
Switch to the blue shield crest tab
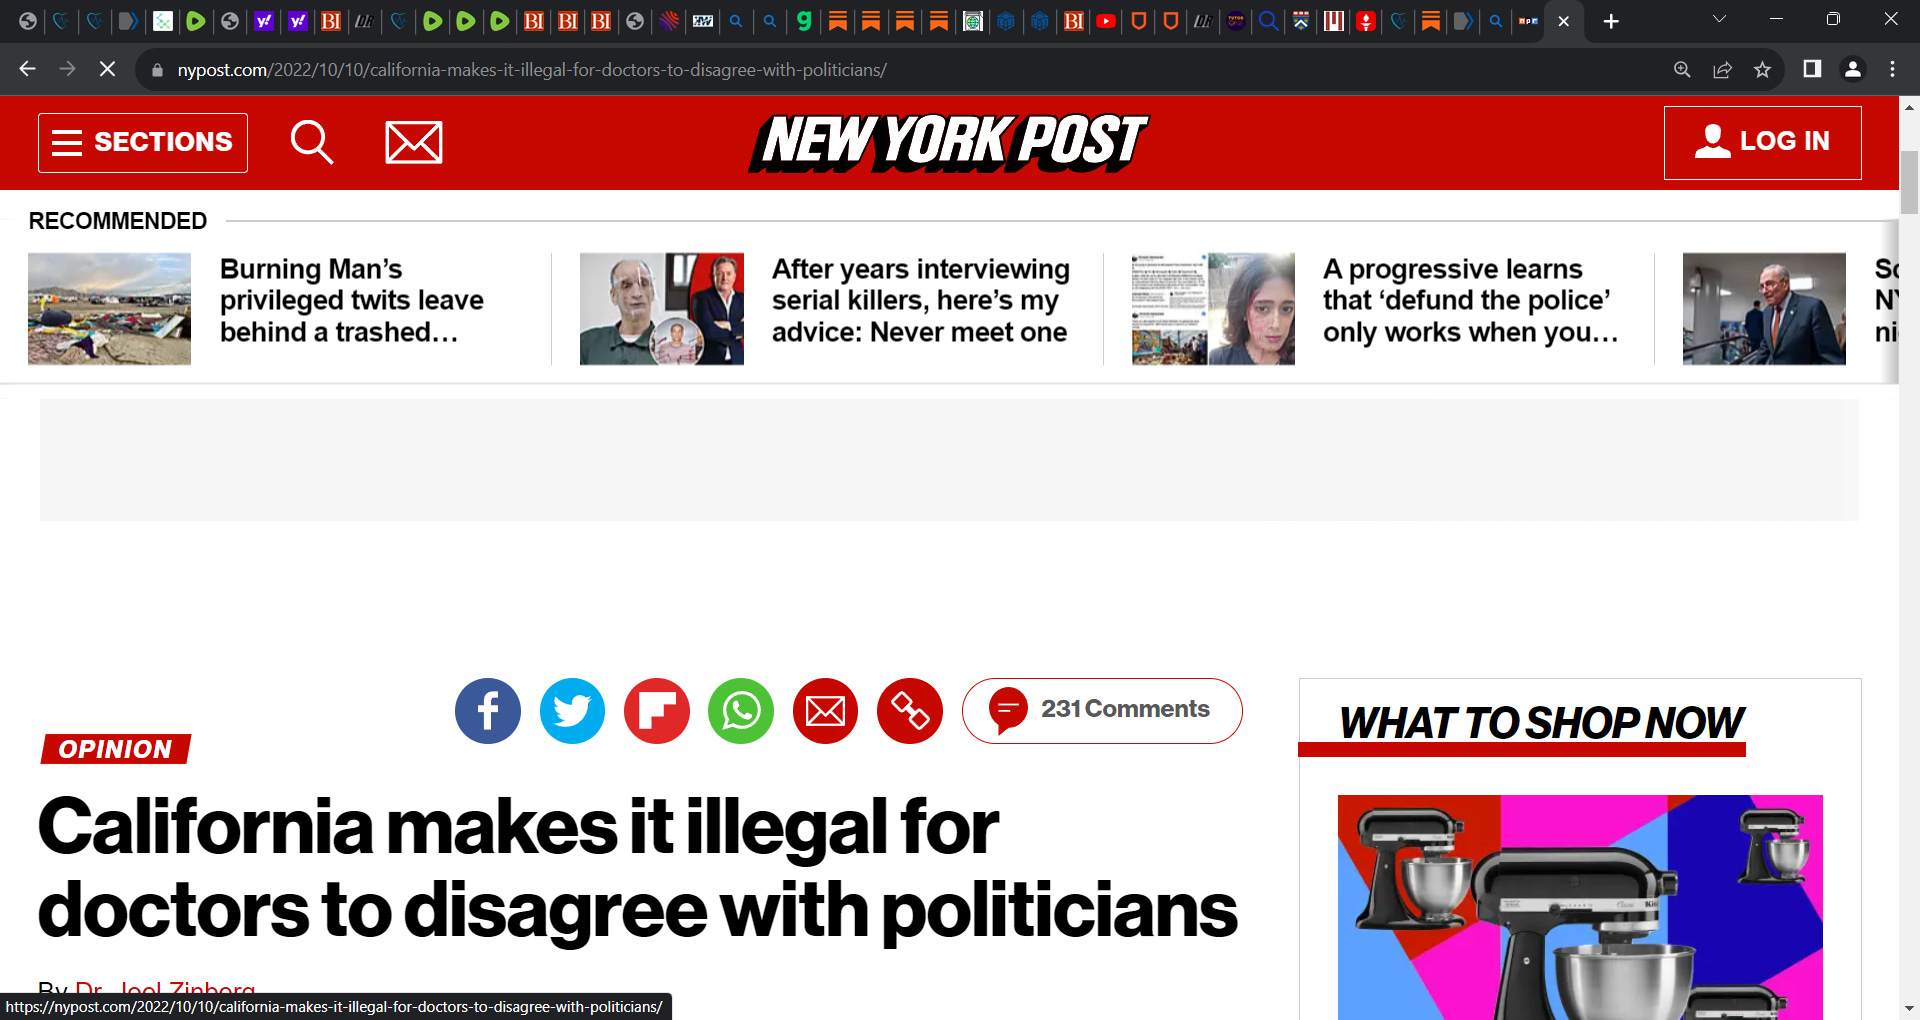pyautogui.click(x=1301, y=21)
